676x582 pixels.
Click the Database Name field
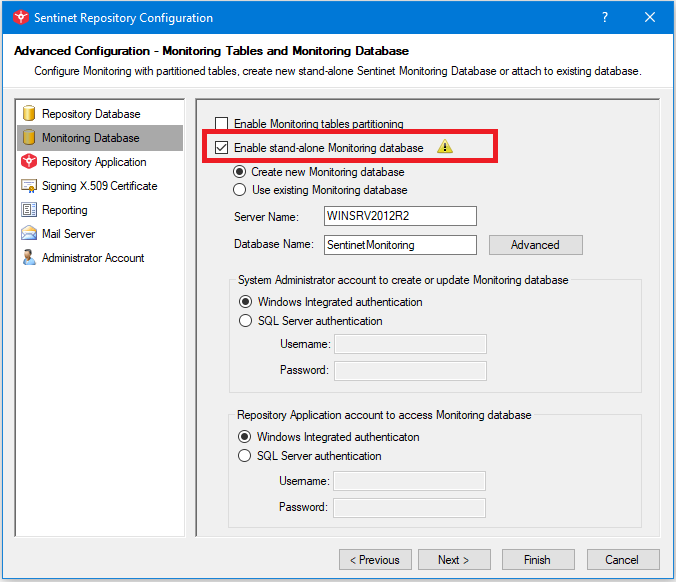pos(400,245)
